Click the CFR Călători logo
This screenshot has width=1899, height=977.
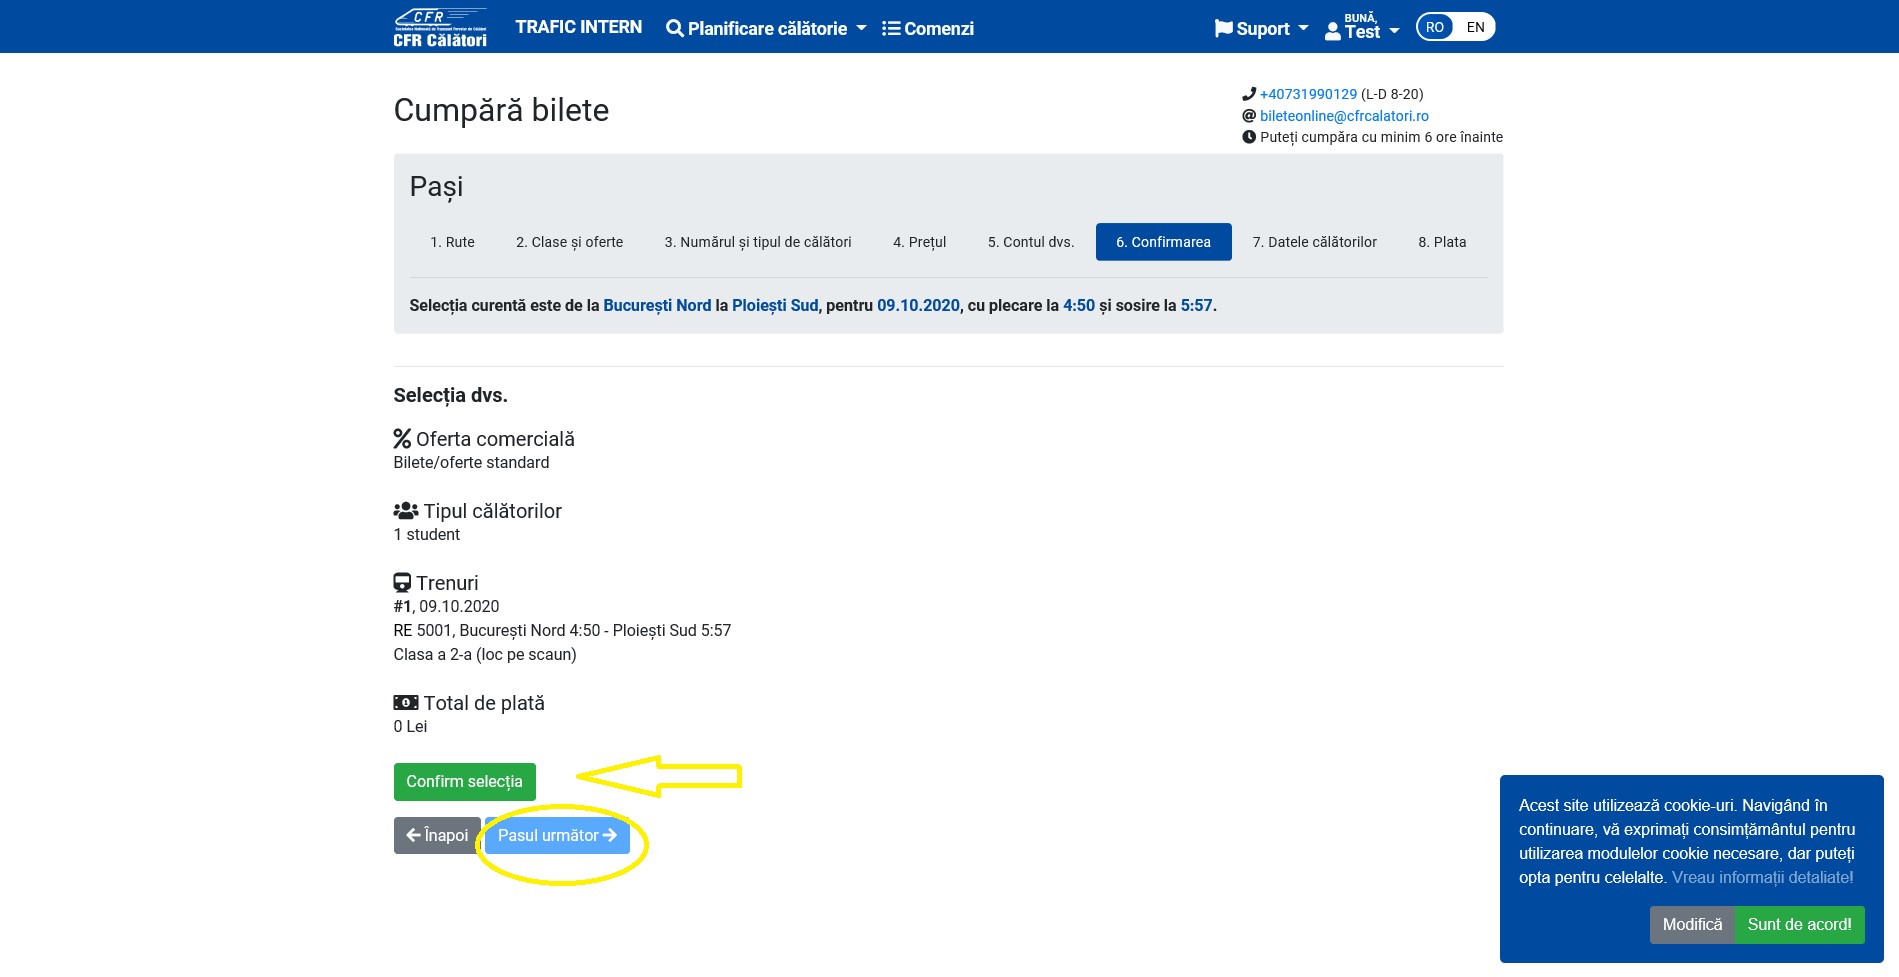coord(440,27)
